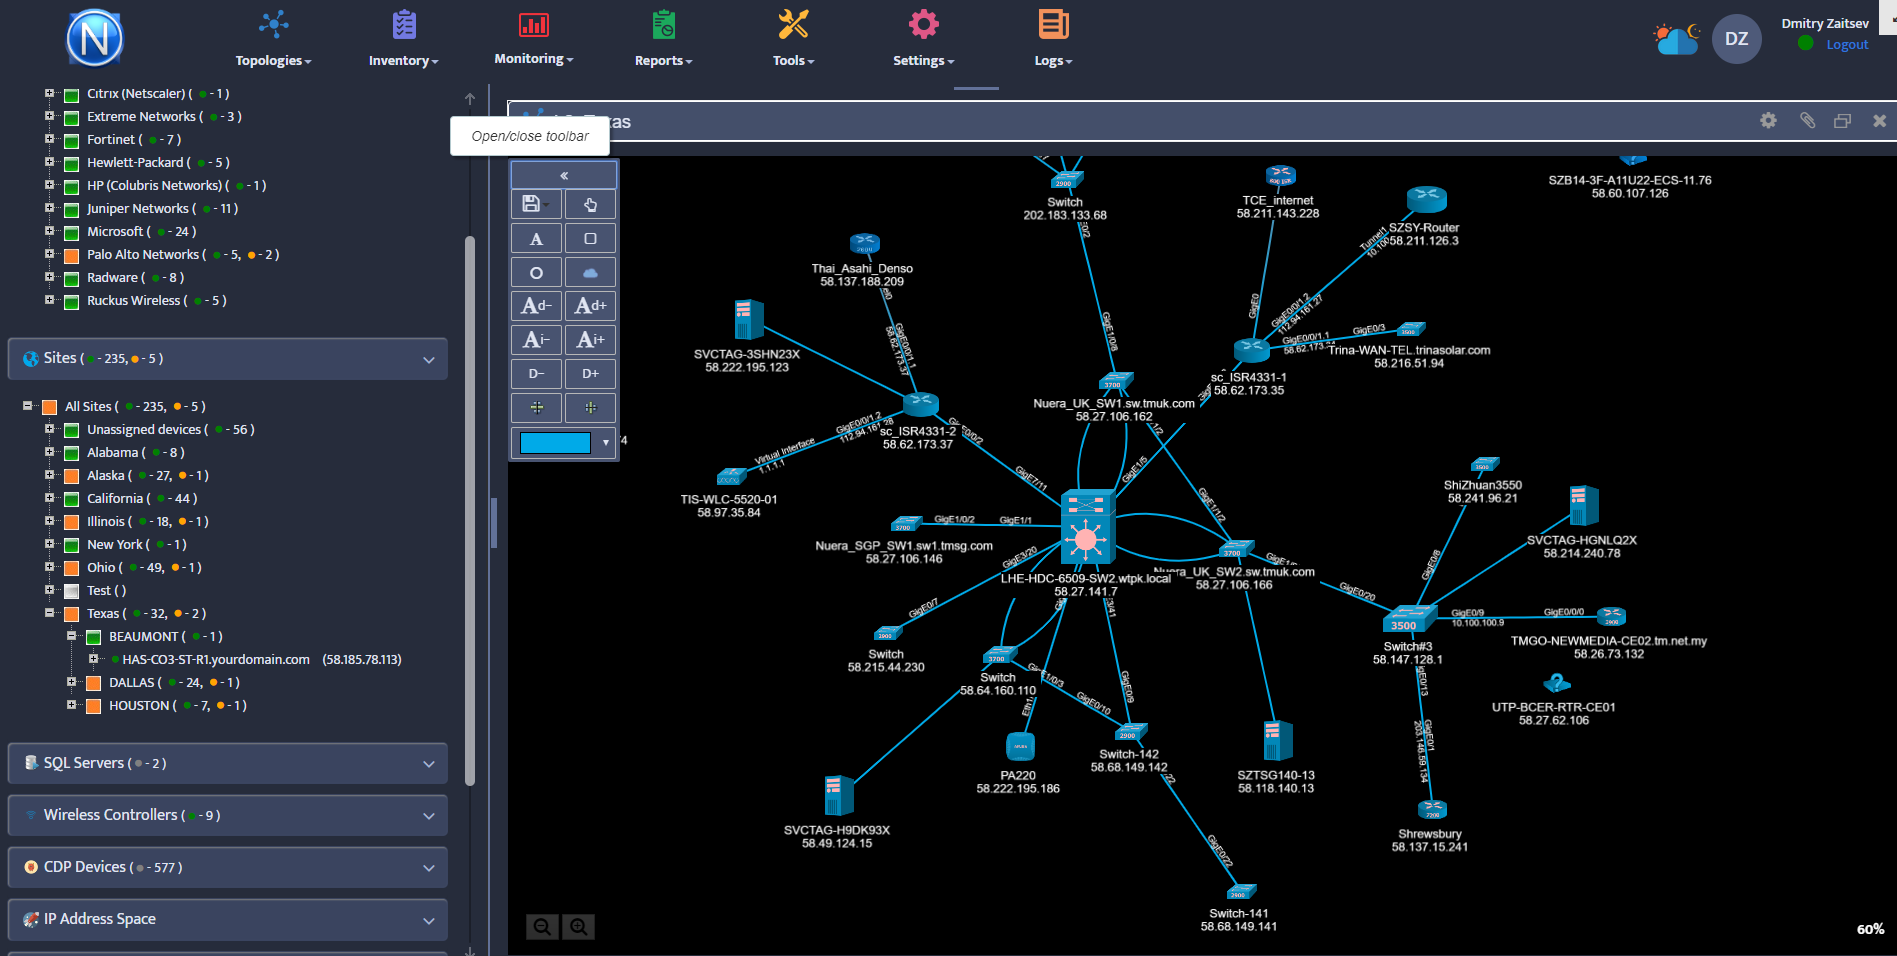Open the Reports menu
The width and height of the screenshot is (1897, 956).
(x=663, y=39)
